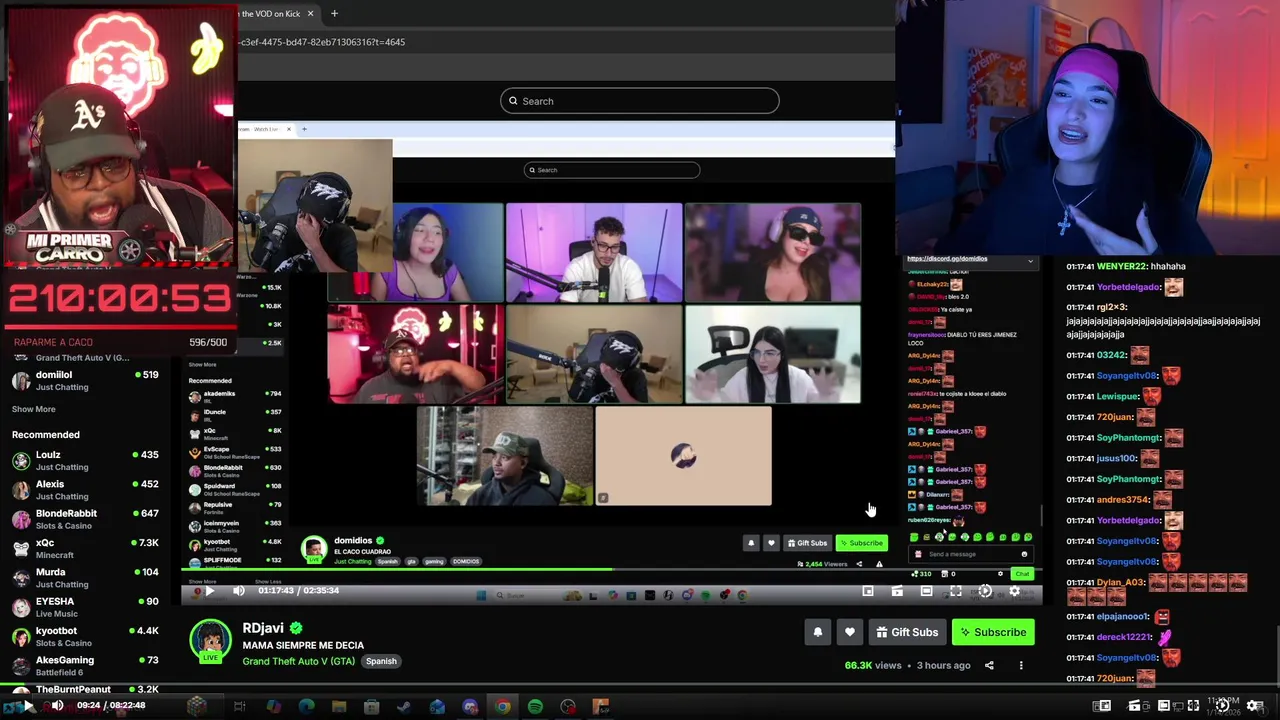Open EYESHA Live Music channel
This screenshot has height=720, width=1280.
pyautogui.click(x=85, y=607)
